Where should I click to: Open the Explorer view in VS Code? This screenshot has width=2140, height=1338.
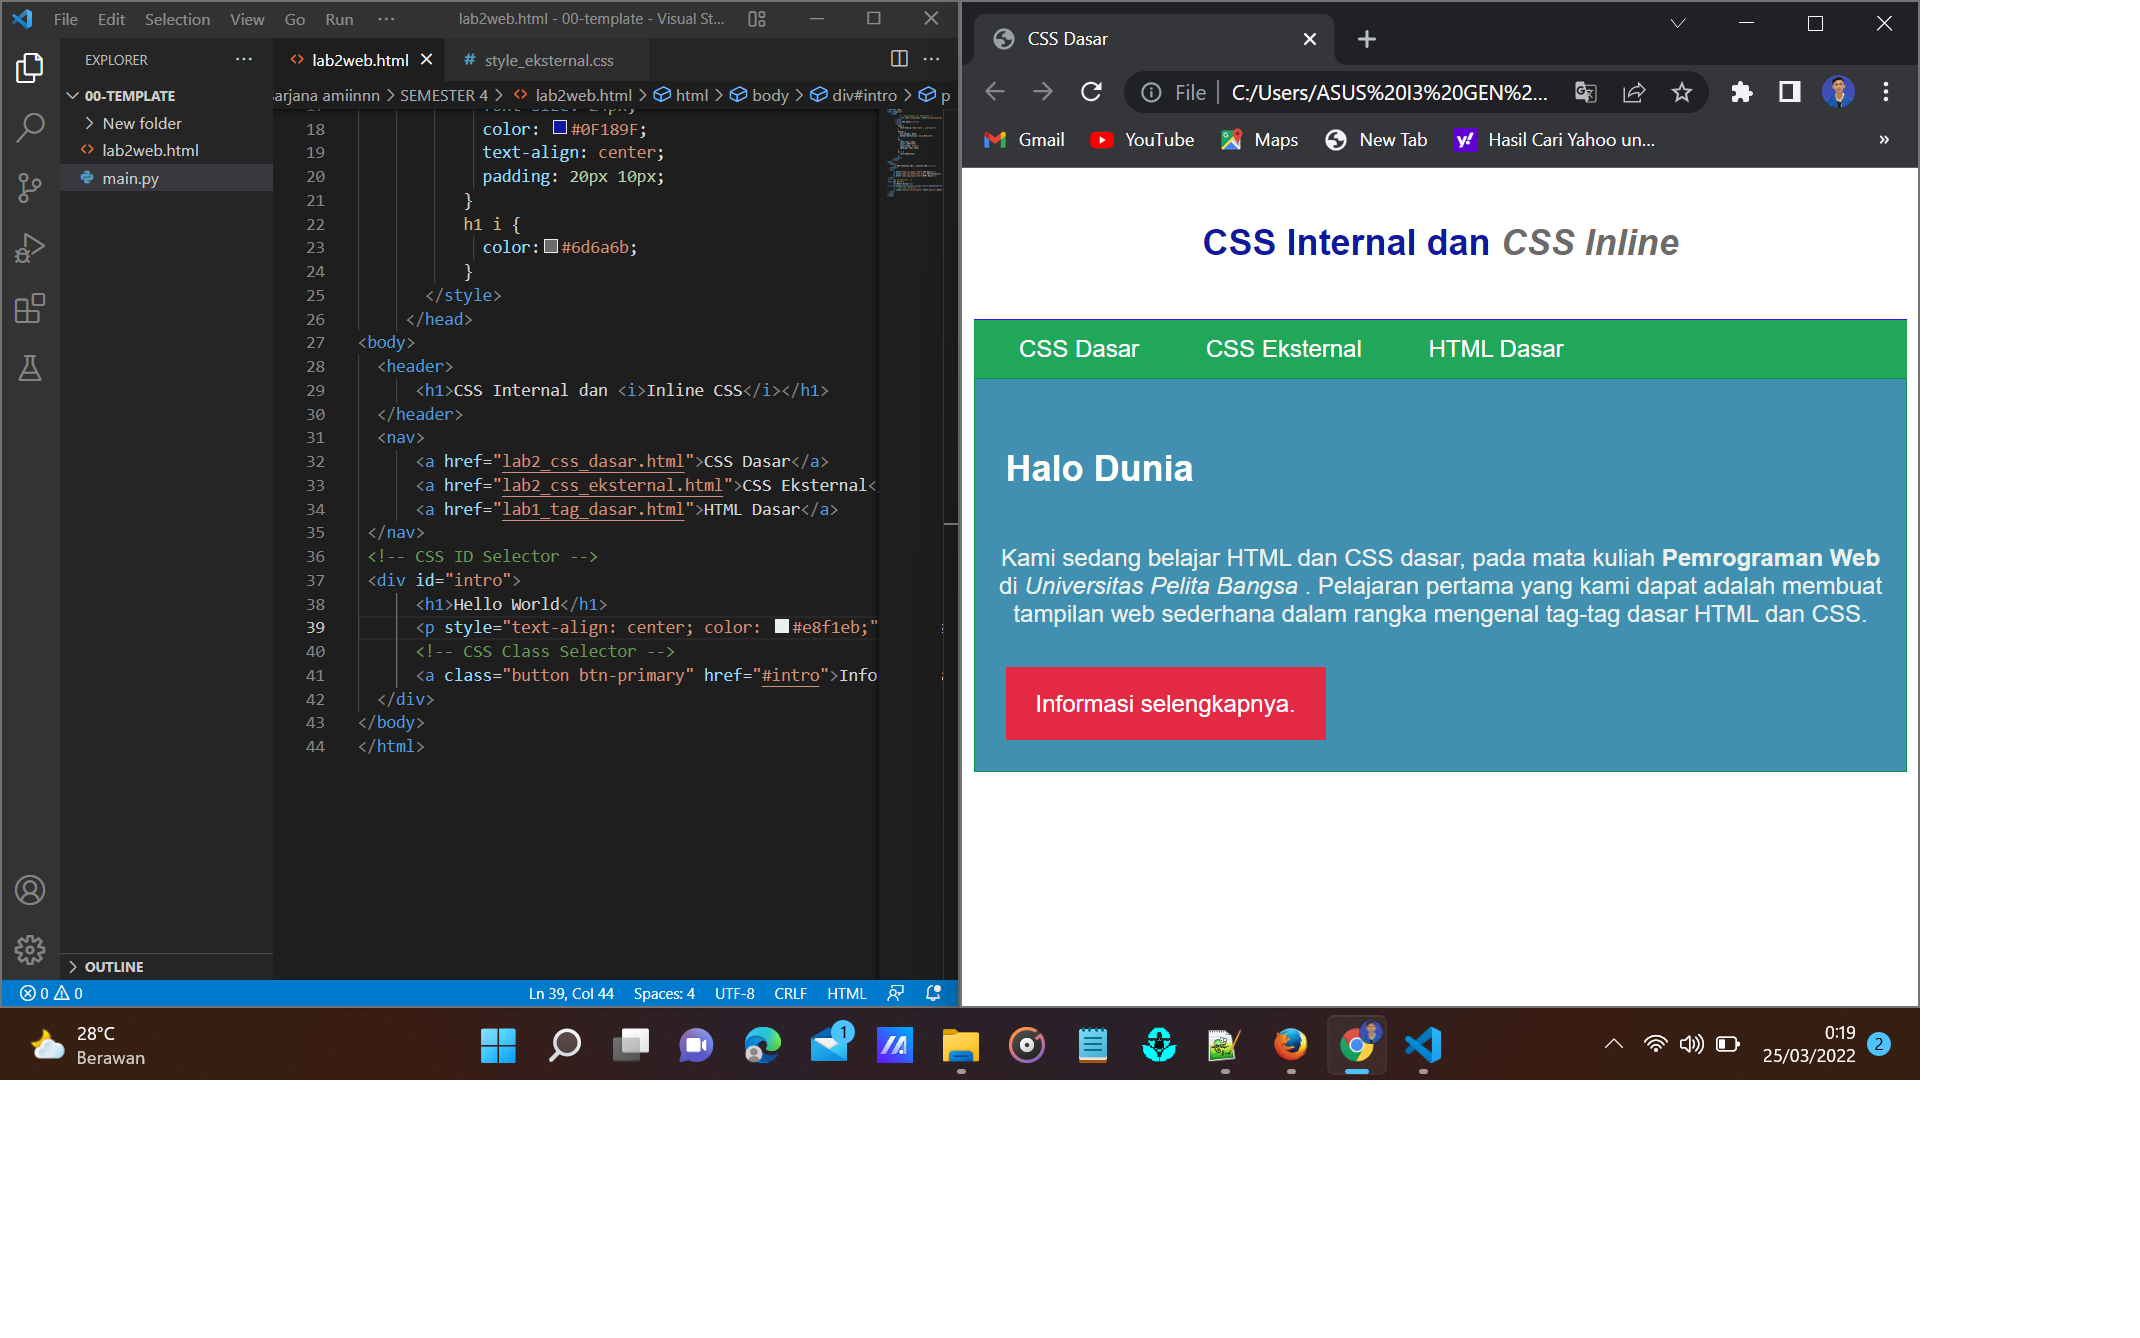[x=30, y=68]
